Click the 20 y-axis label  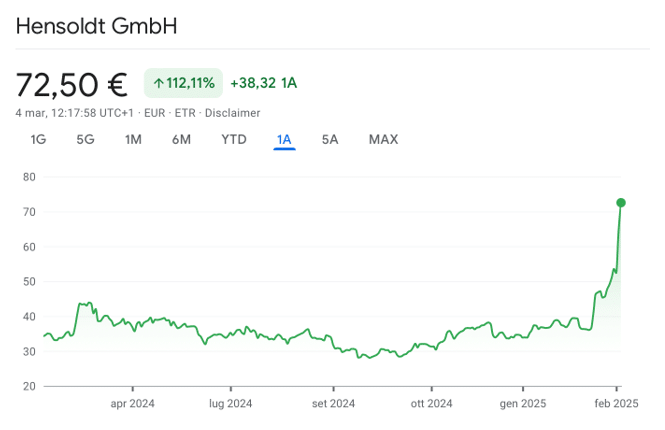(29, 386)
